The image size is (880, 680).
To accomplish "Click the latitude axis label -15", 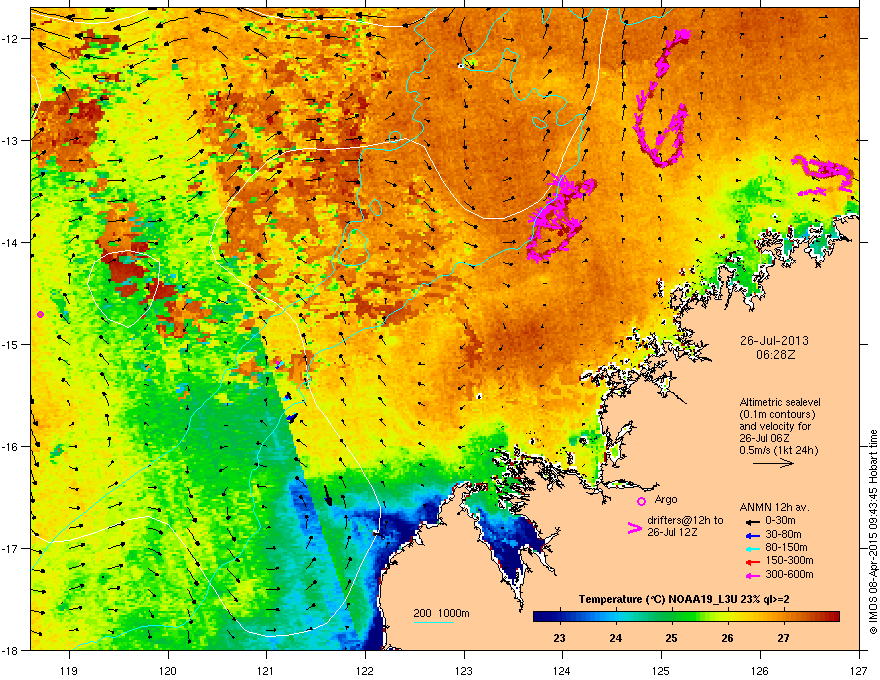I will click(x=11, y=344).
